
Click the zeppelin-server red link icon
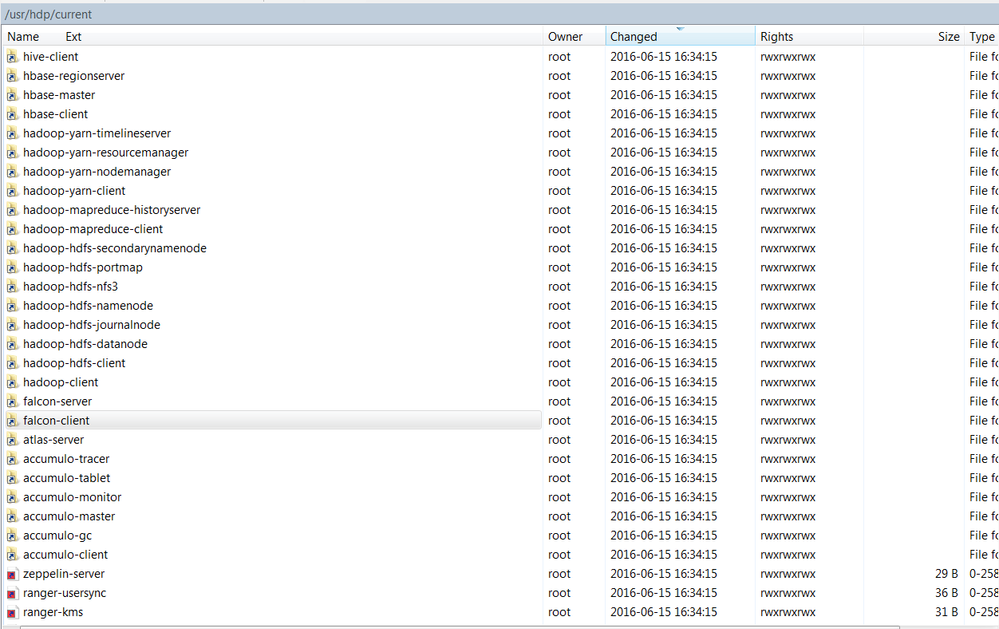click(x=12, y=573)
